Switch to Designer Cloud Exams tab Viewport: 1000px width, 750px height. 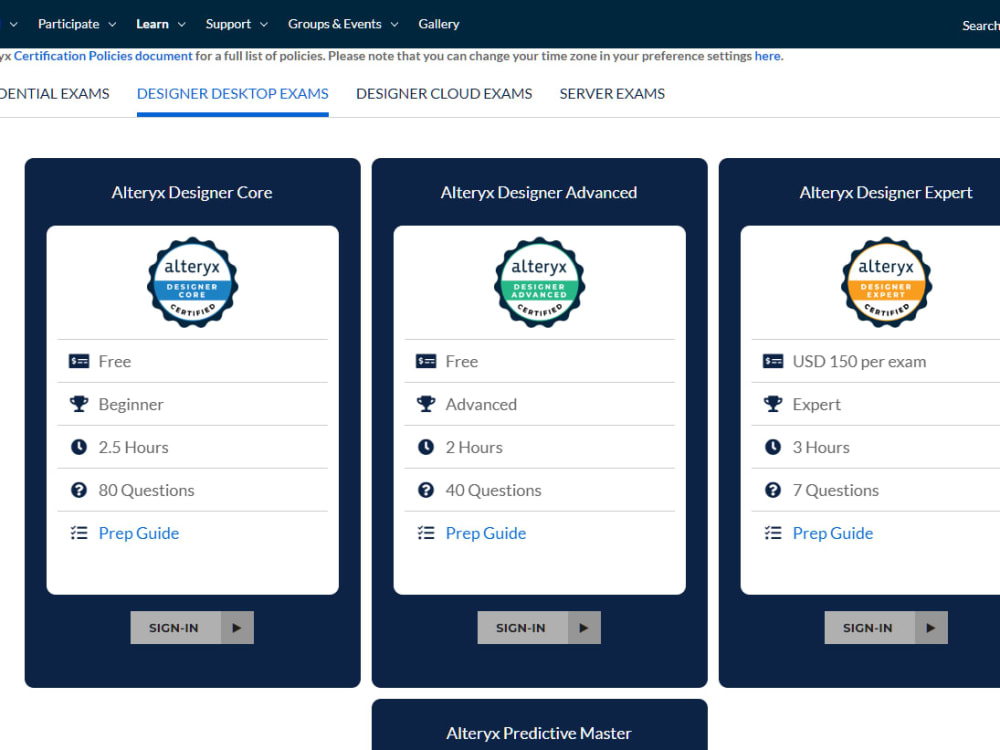coord(444,94)
